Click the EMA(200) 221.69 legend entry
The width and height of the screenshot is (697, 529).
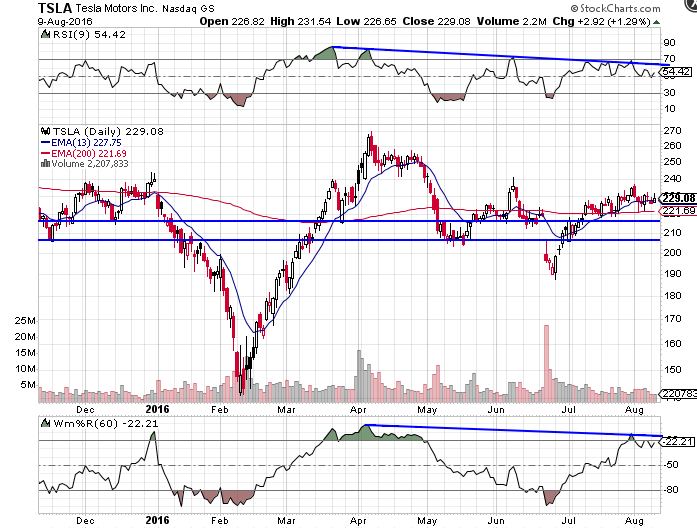(x=89, y=153)
